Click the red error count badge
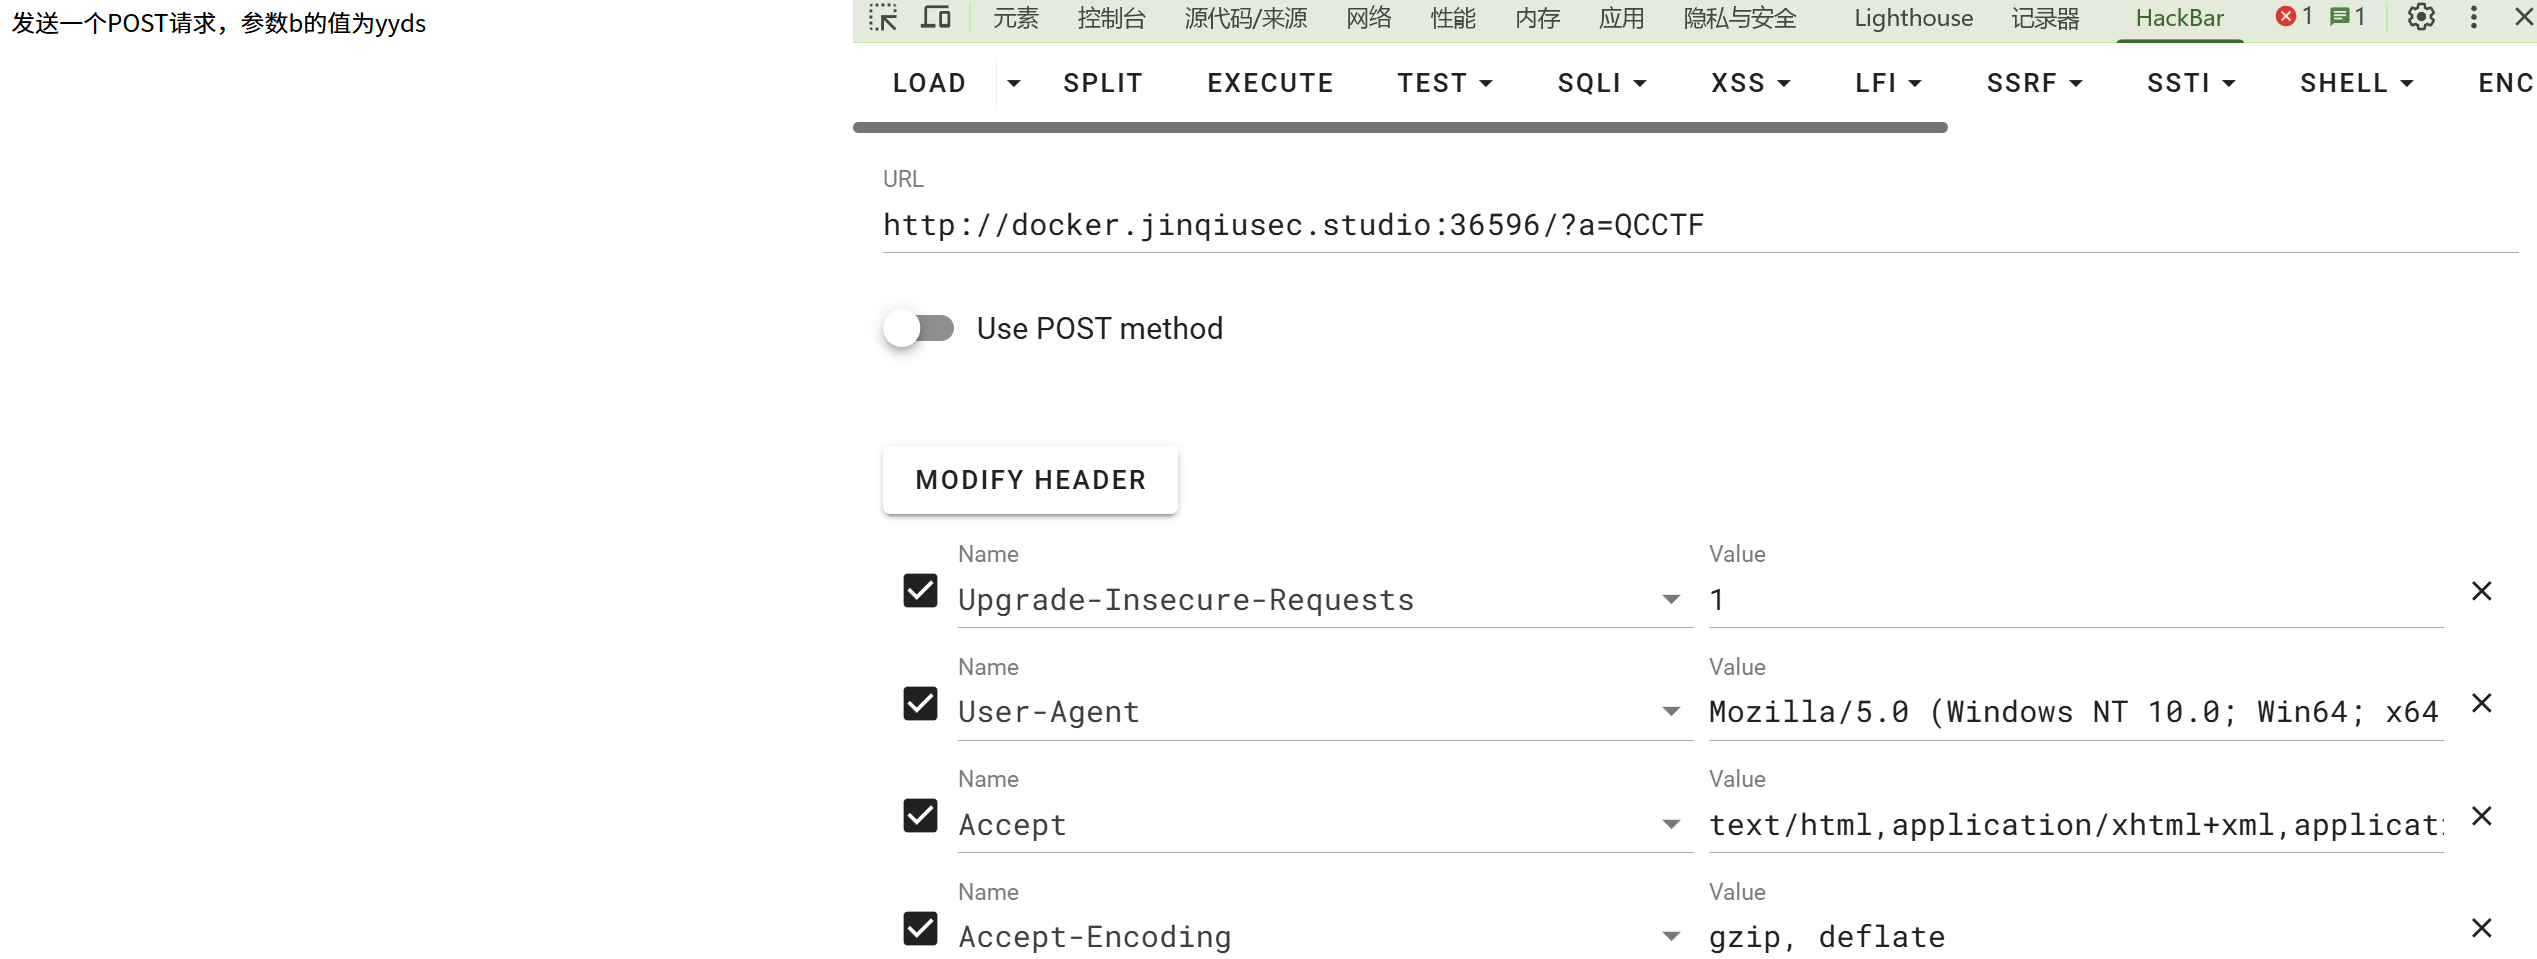Viewport: 2537px width, 959px height. [2295, 17]
